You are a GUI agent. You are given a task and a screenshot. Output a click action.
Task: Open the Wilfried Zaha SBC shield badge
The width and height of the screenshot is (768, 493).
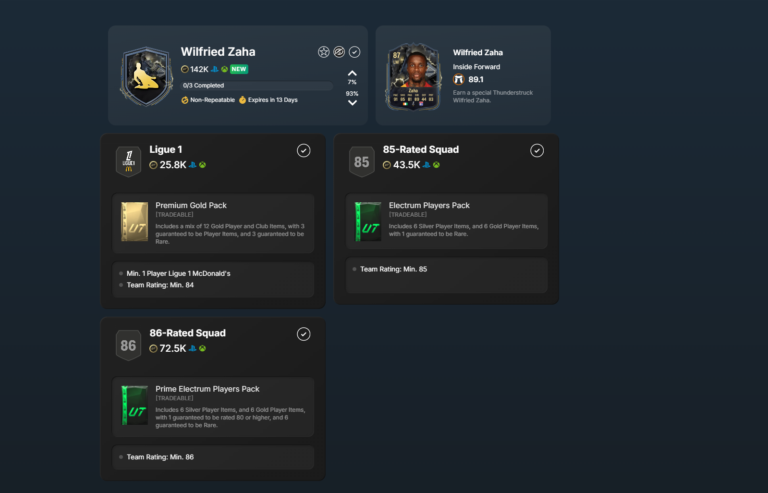[x=146, y=76]
